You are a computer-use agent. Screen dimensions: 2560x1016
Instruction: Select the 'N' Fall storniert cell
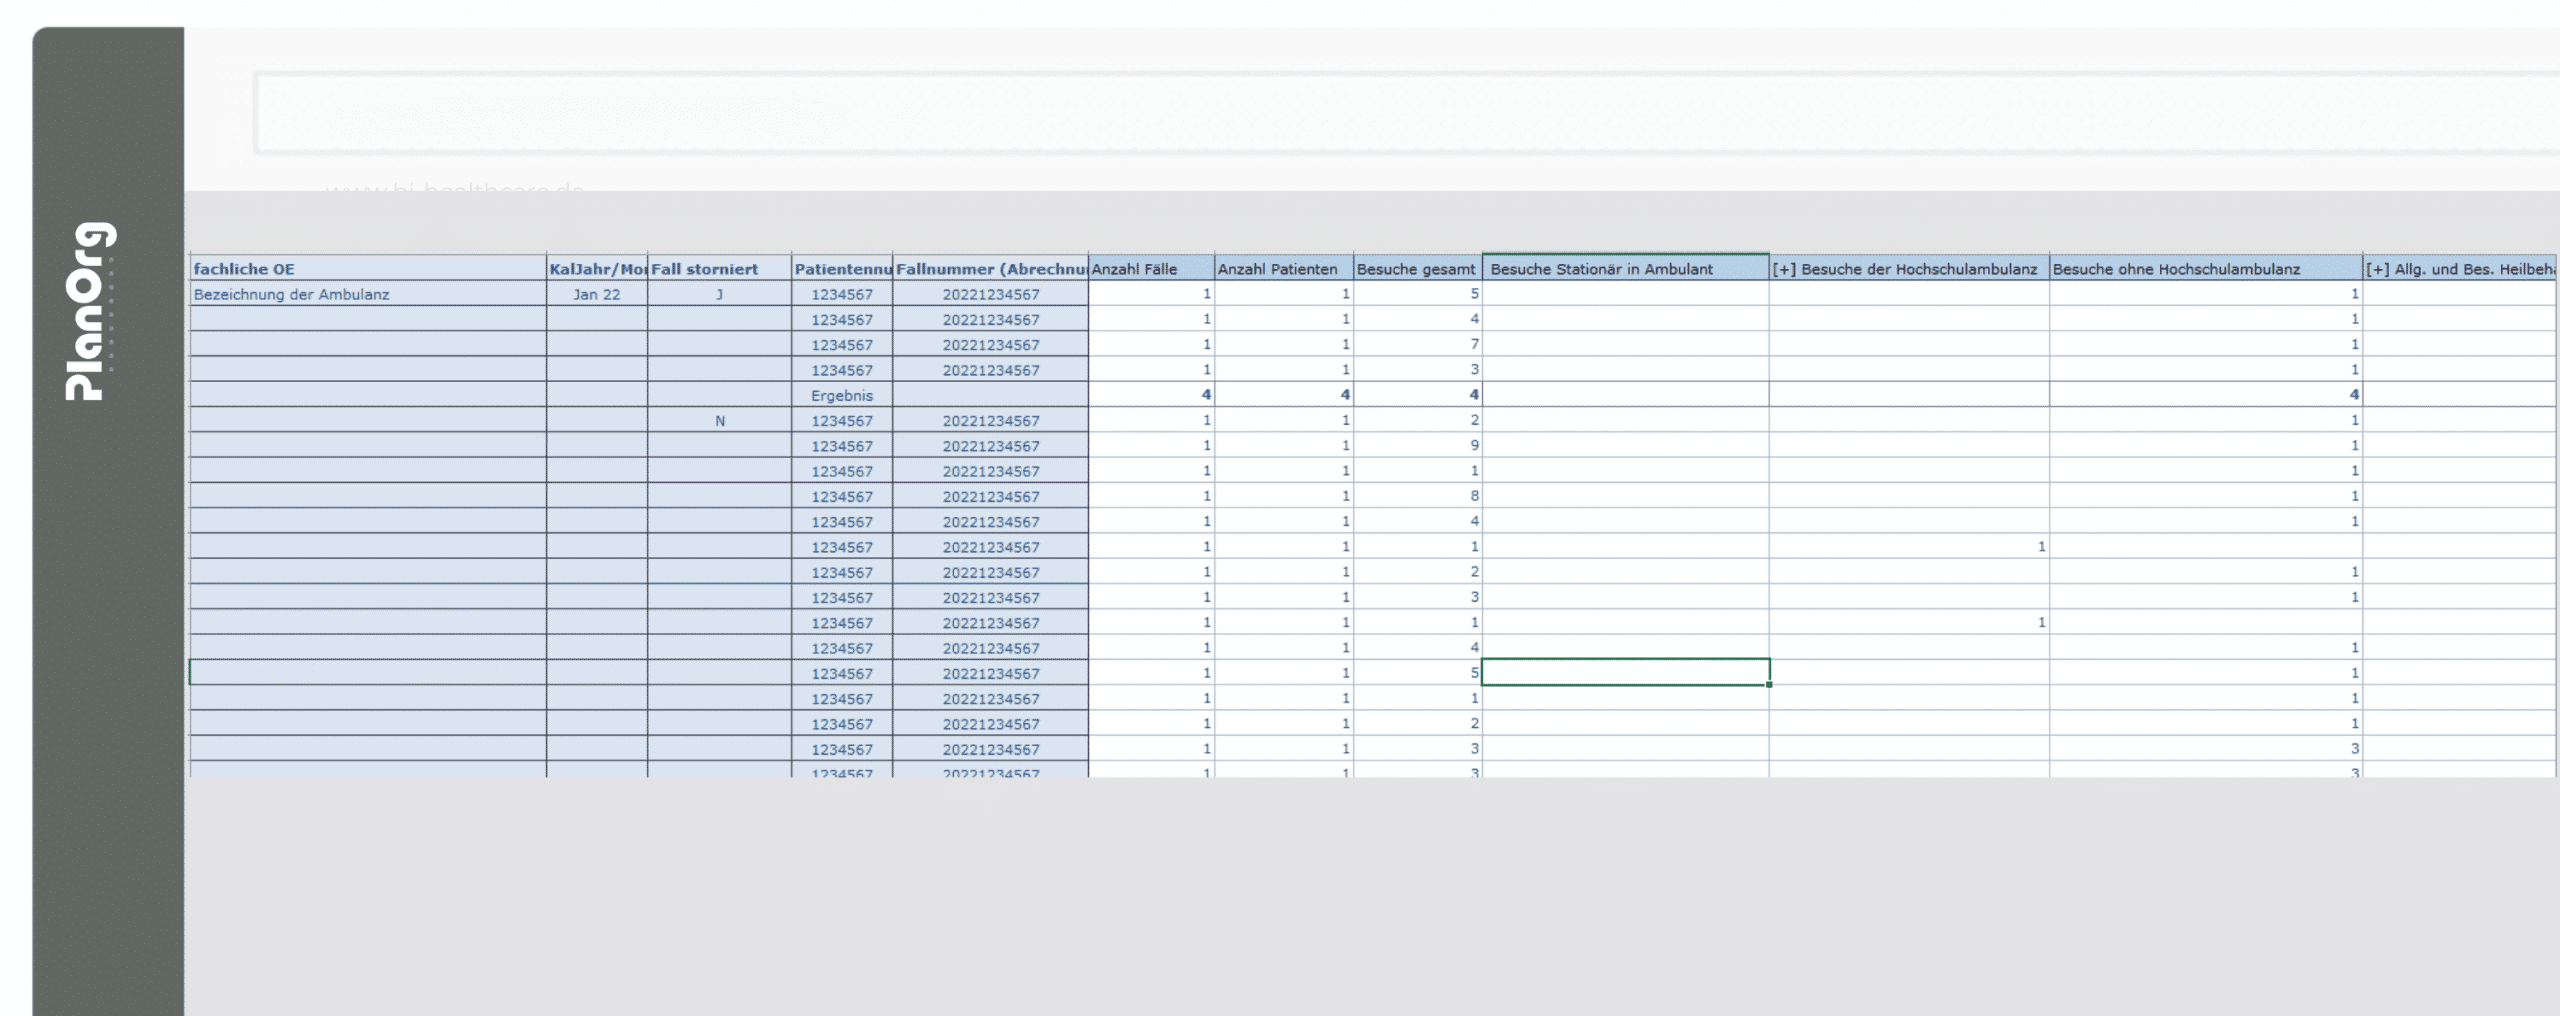click(719, 420)
